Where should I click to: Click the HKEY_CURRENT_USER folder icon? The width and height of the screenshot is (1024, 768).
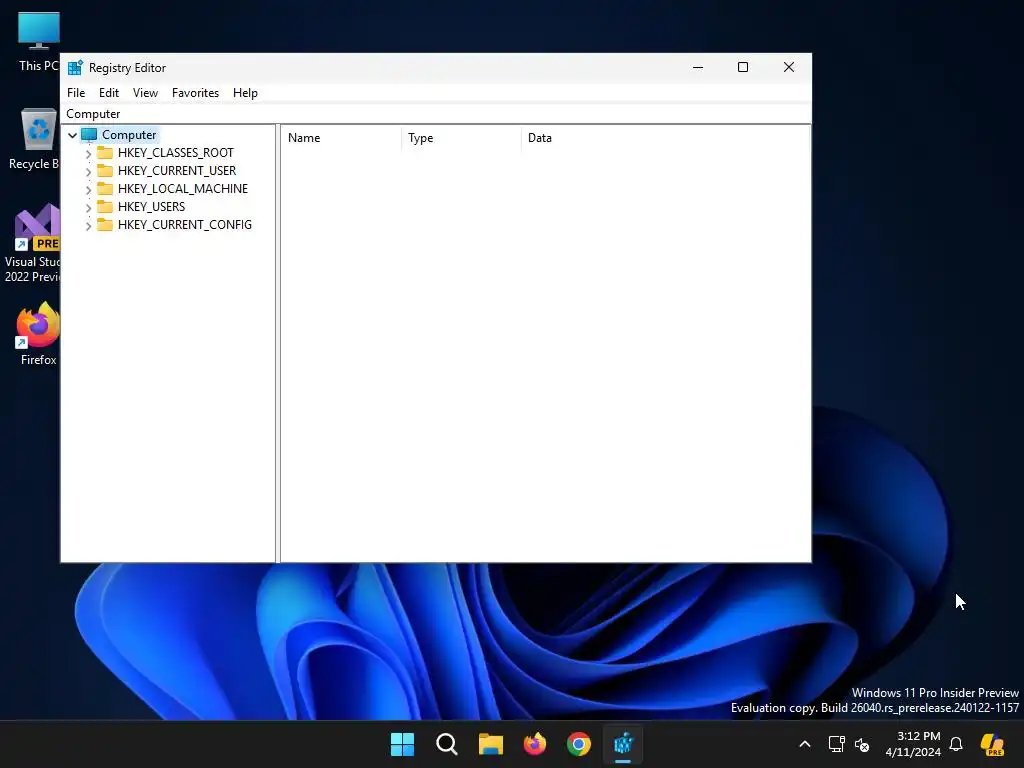(104, 170)
